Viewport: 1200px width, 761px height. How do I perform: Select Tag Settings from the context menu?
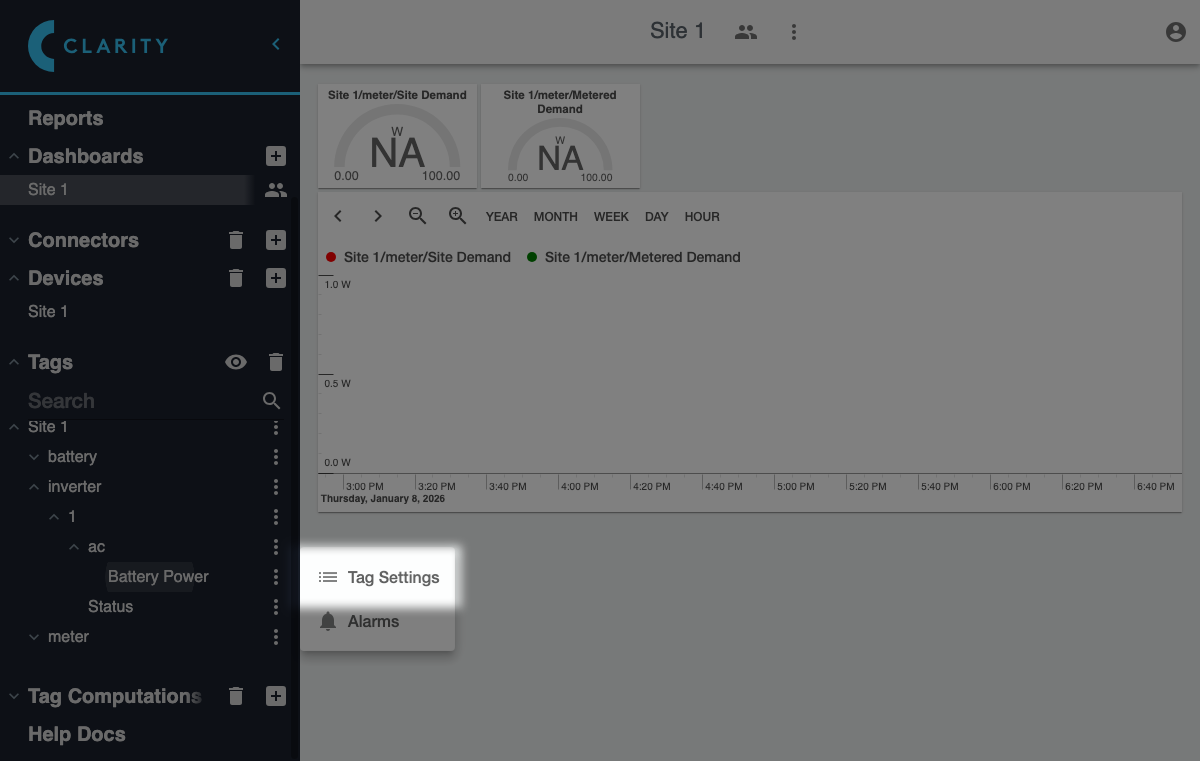coord(392,577)
